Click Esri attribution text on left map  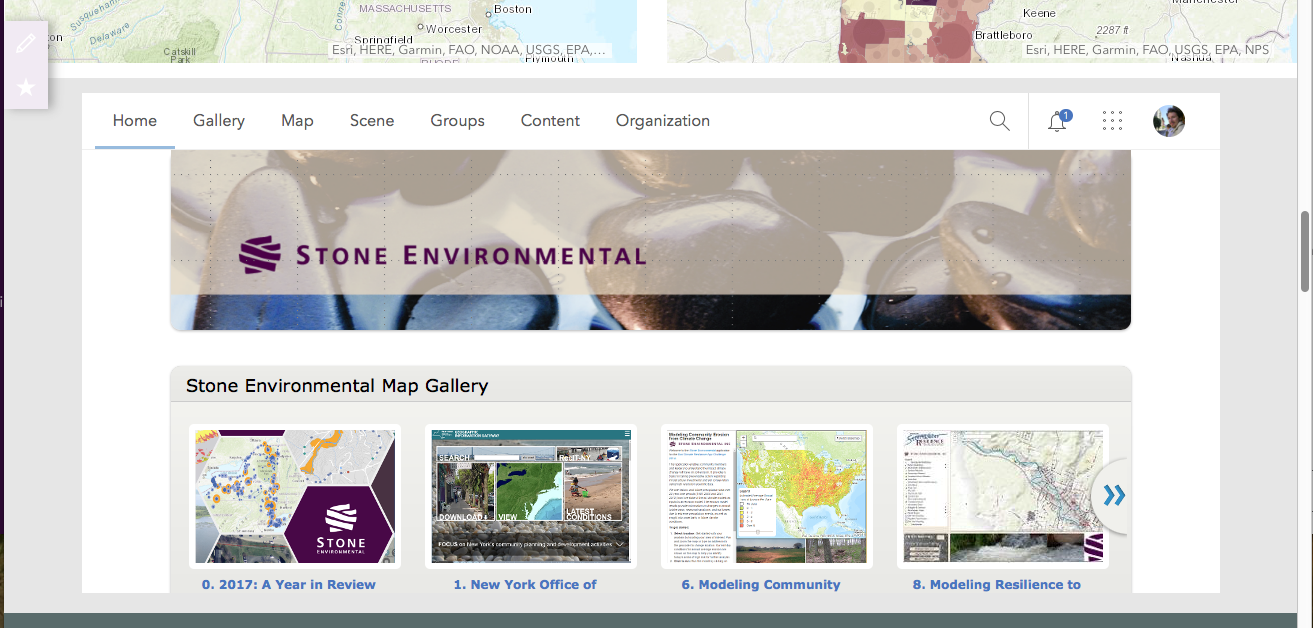tap(468, 50)
